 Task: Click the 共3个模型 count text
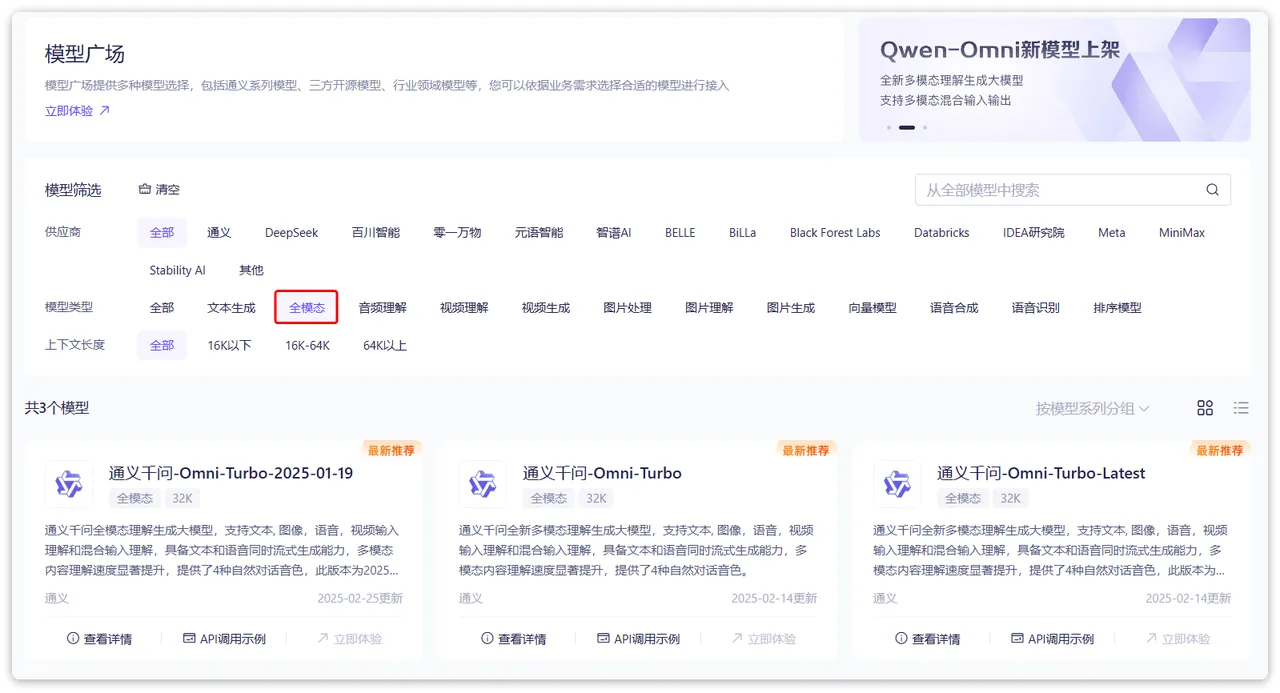pos(57,408)
